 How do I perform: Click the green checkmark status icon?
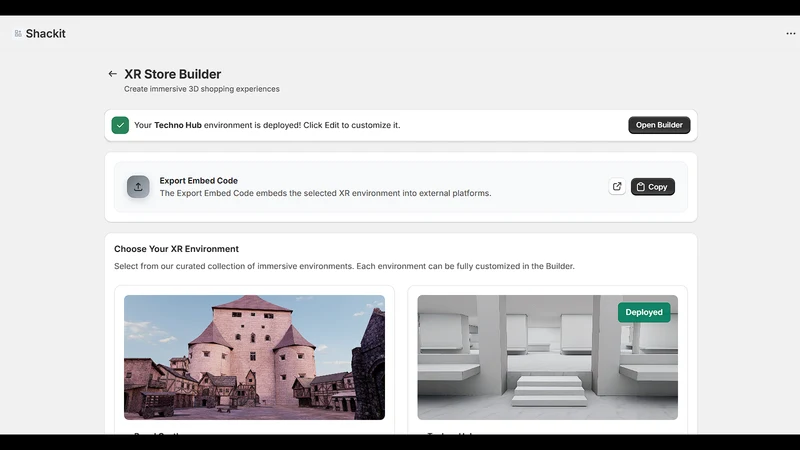(120, 125)
